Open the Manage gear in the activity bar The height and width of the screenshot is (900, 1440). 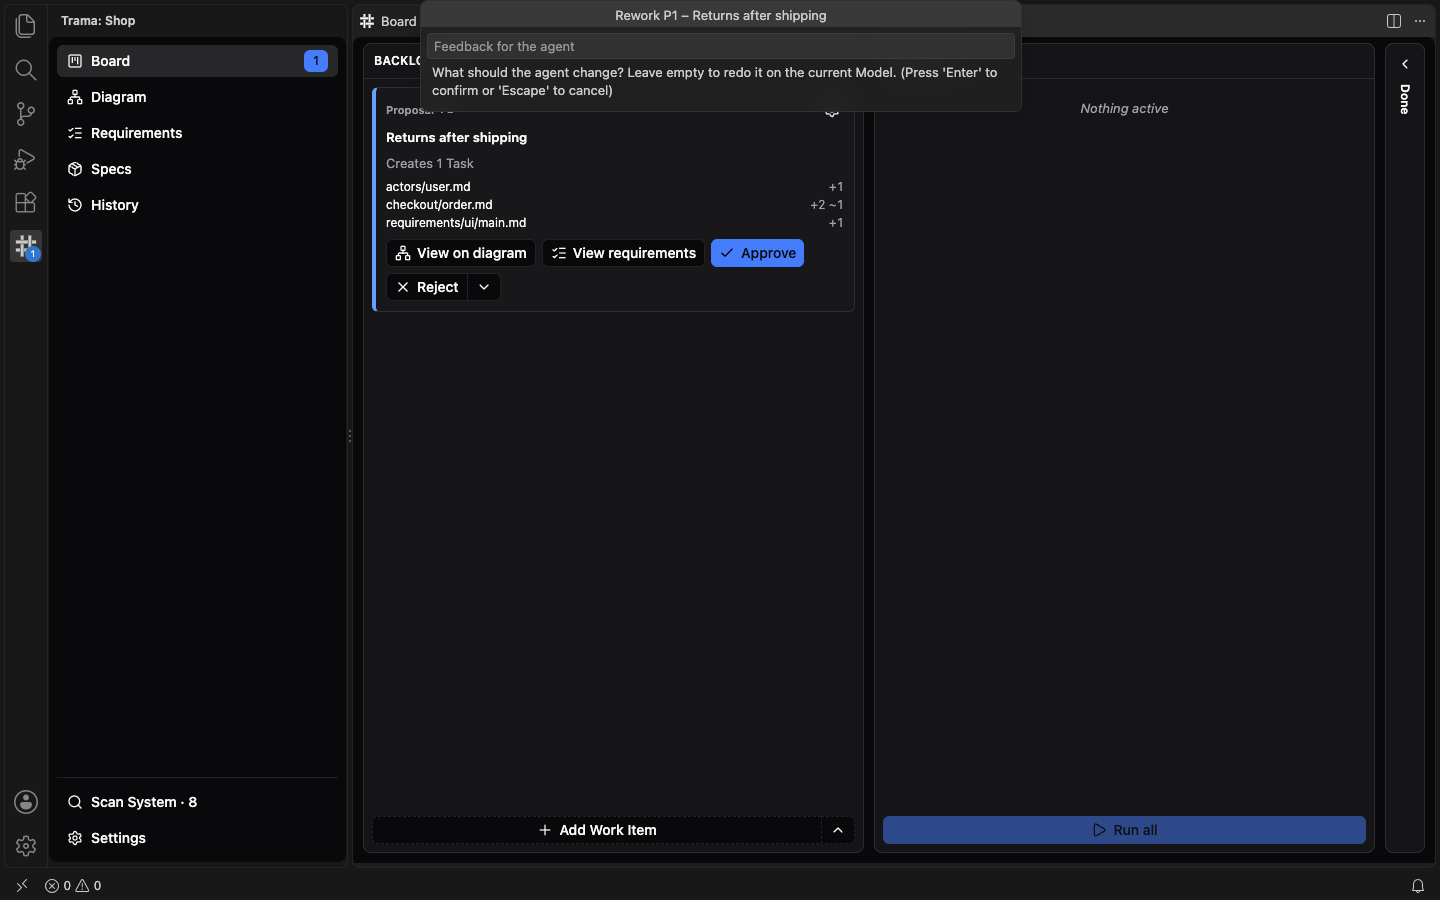coord(26,846)
